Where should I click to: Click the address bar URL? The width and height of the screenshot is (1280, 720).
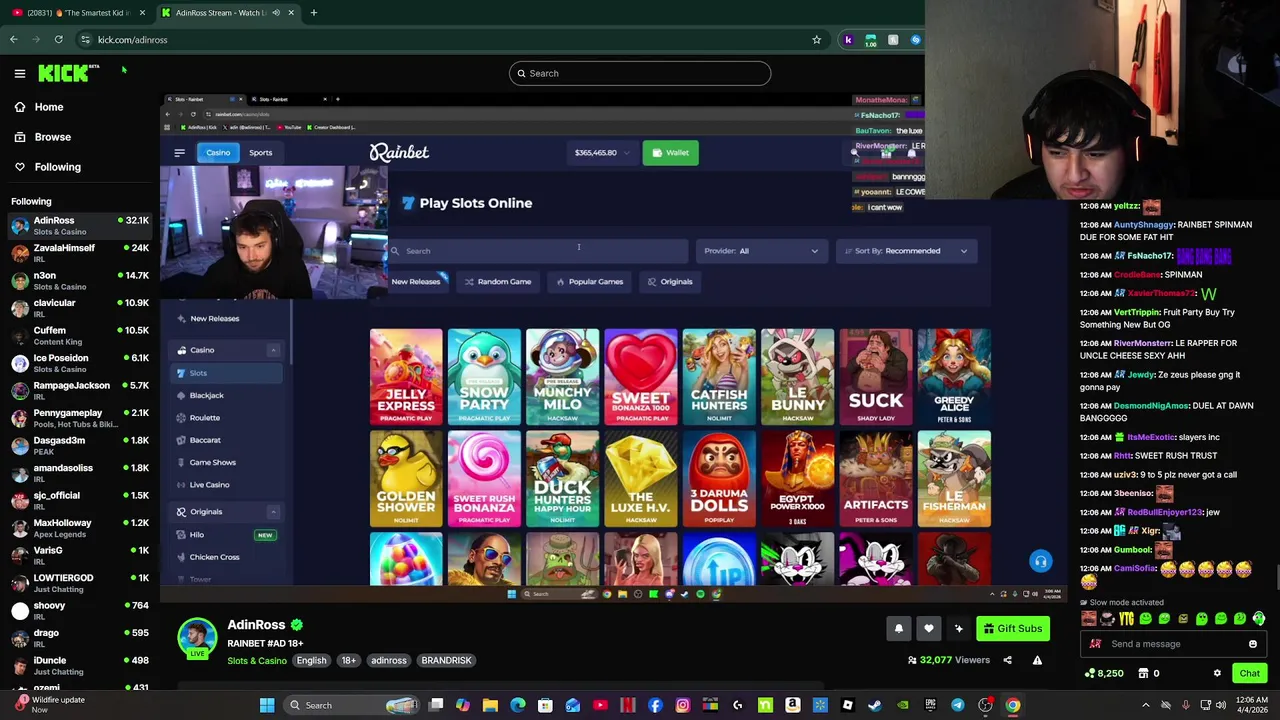click(132, 40)
